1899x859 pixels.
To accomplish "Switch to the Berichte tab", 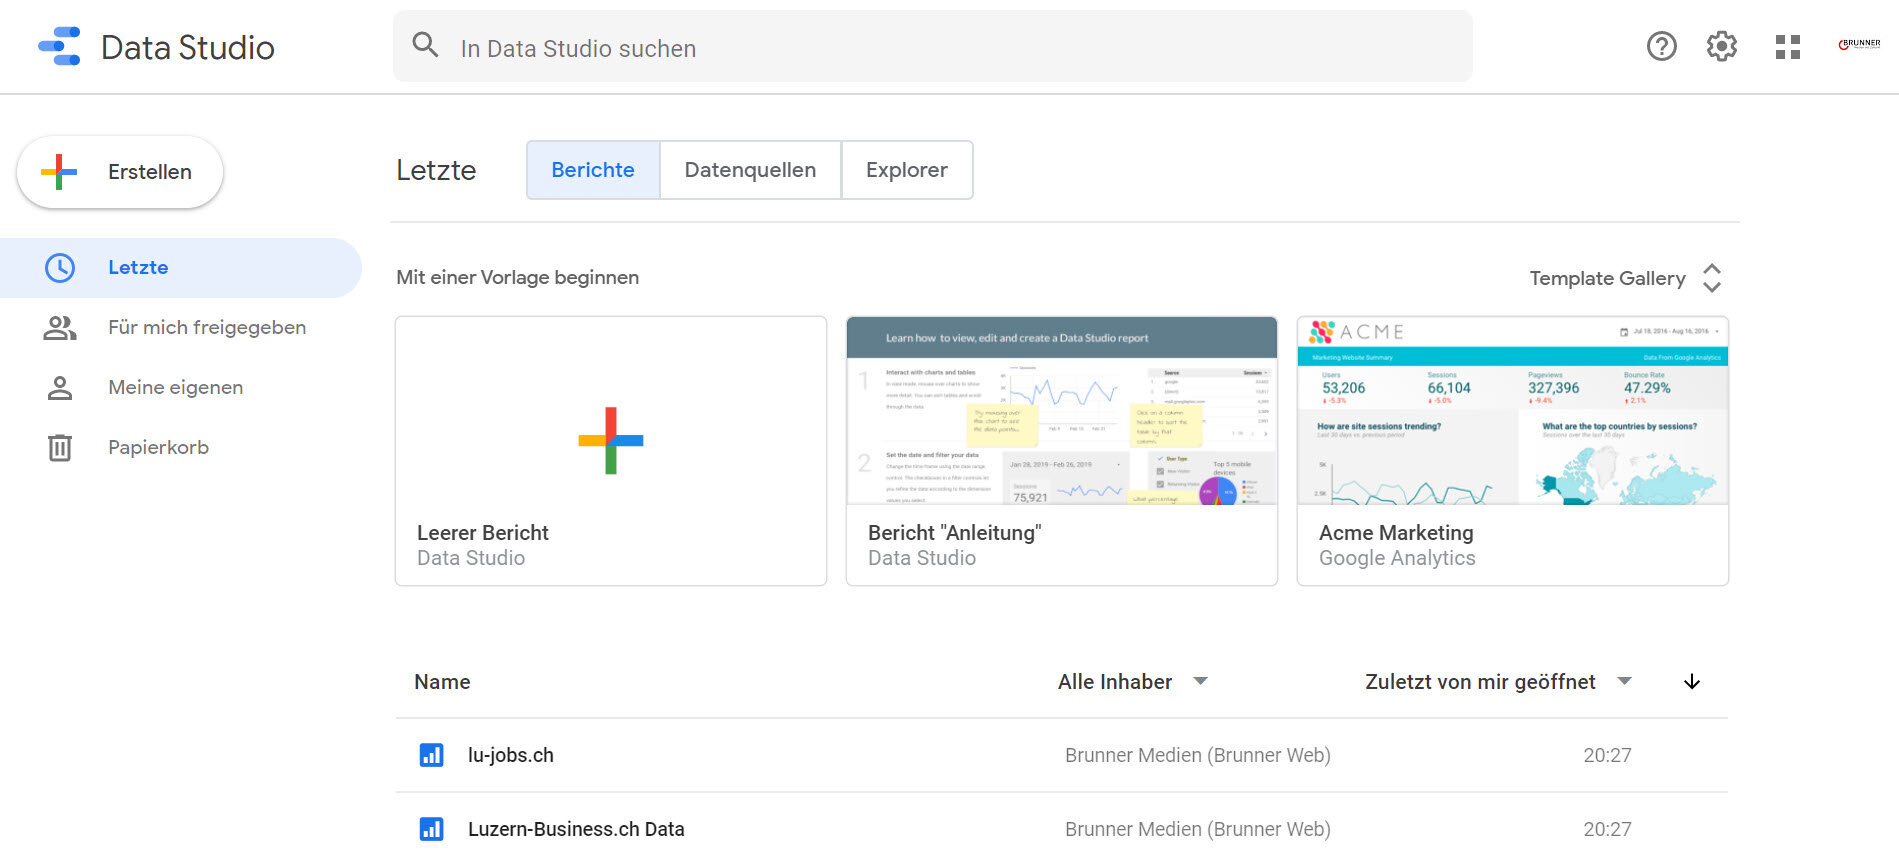I will (x=593, y=170).
